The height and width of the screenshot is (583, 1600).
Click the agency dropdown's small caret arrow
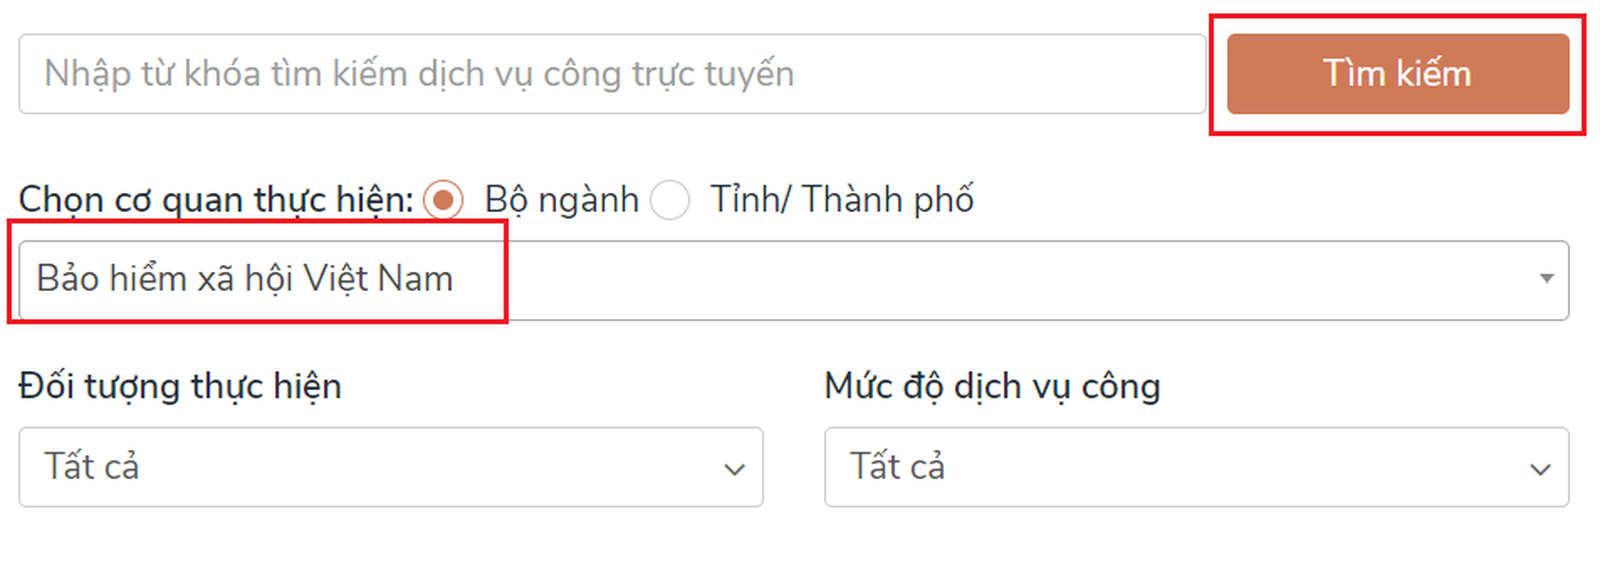click(1546, 279)
